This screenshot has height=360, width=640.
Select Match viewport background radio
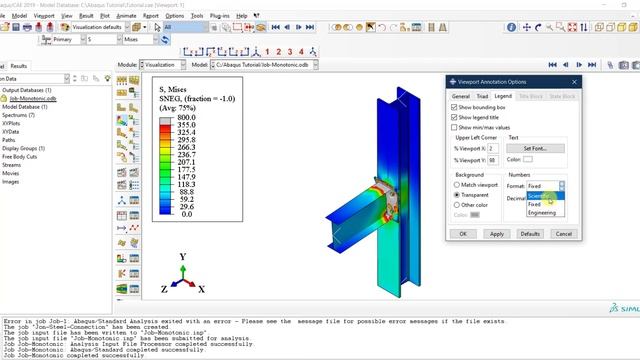pyautogui.click(x=457, y=185)
